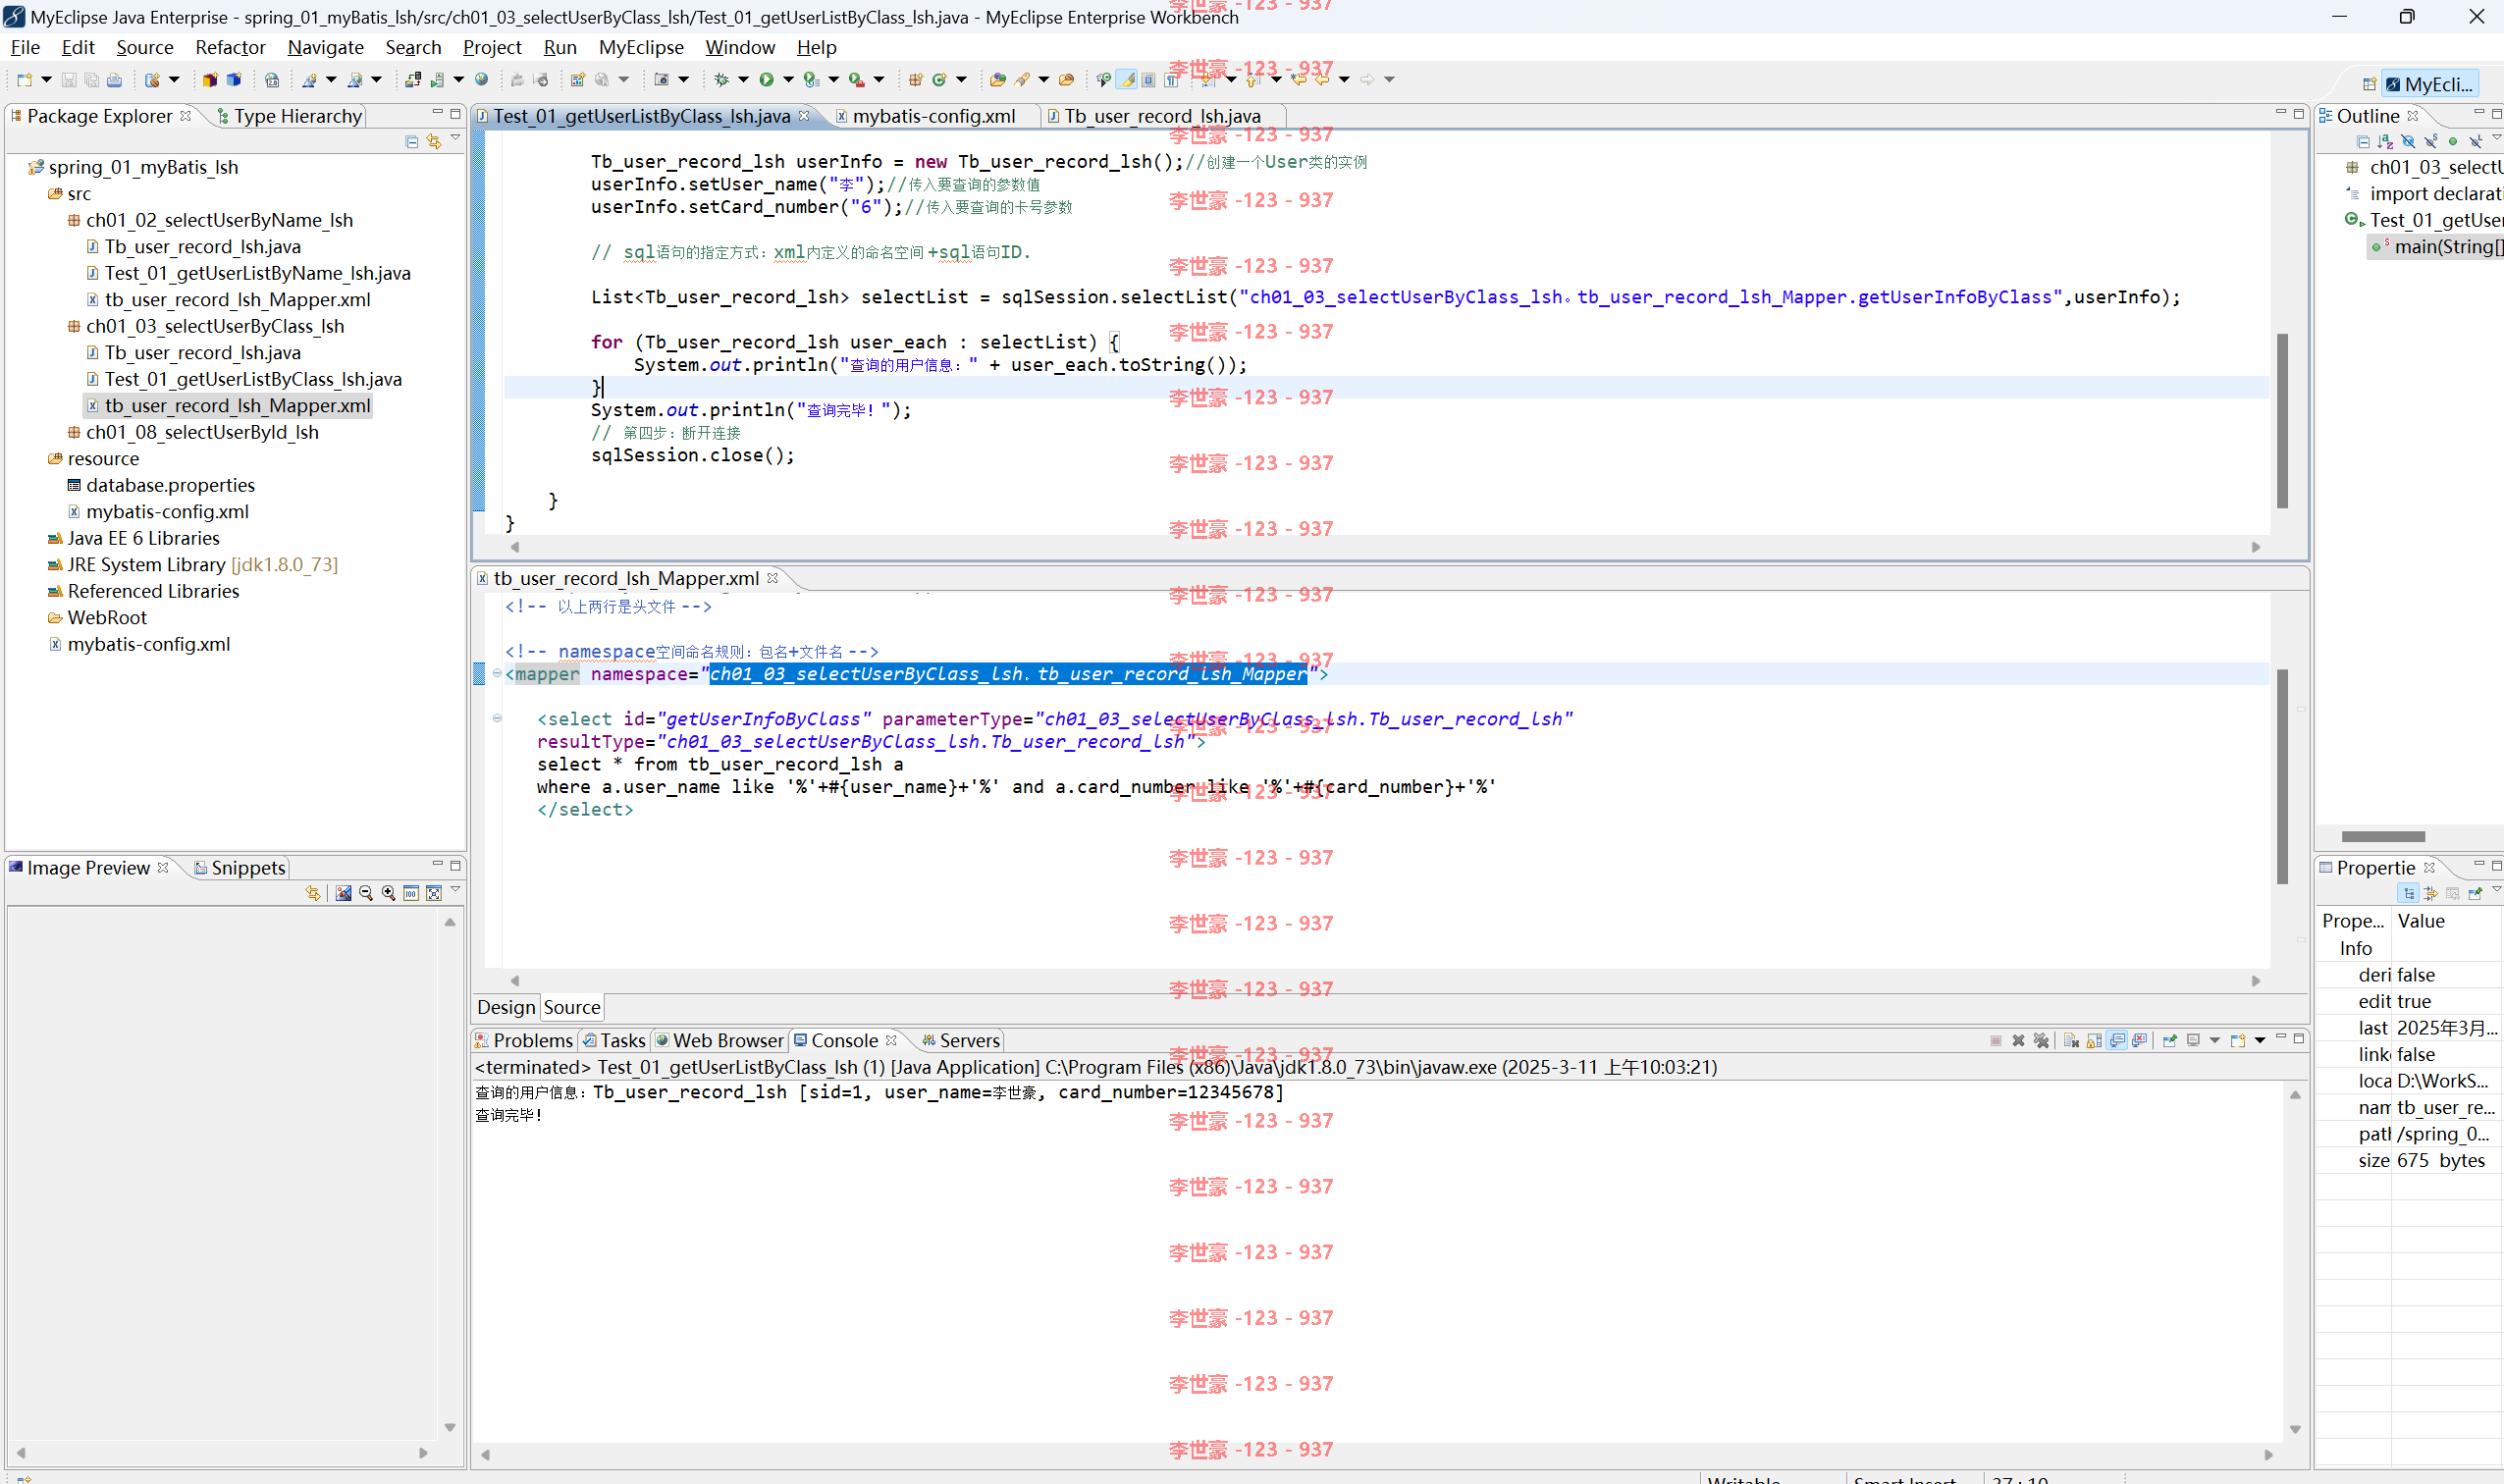Screen dimensions: 2504x1484
Task: Click mapper XML editor vertical scrollbar thumb
Action: [x=2282, y=777]
